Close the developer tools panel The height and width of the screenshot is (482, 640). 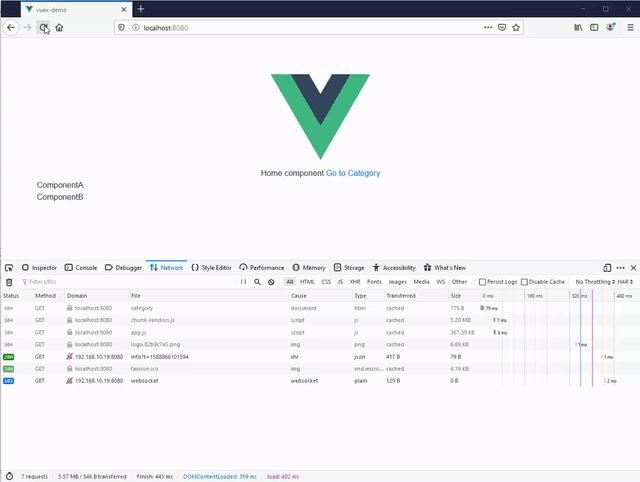[633, 268]
